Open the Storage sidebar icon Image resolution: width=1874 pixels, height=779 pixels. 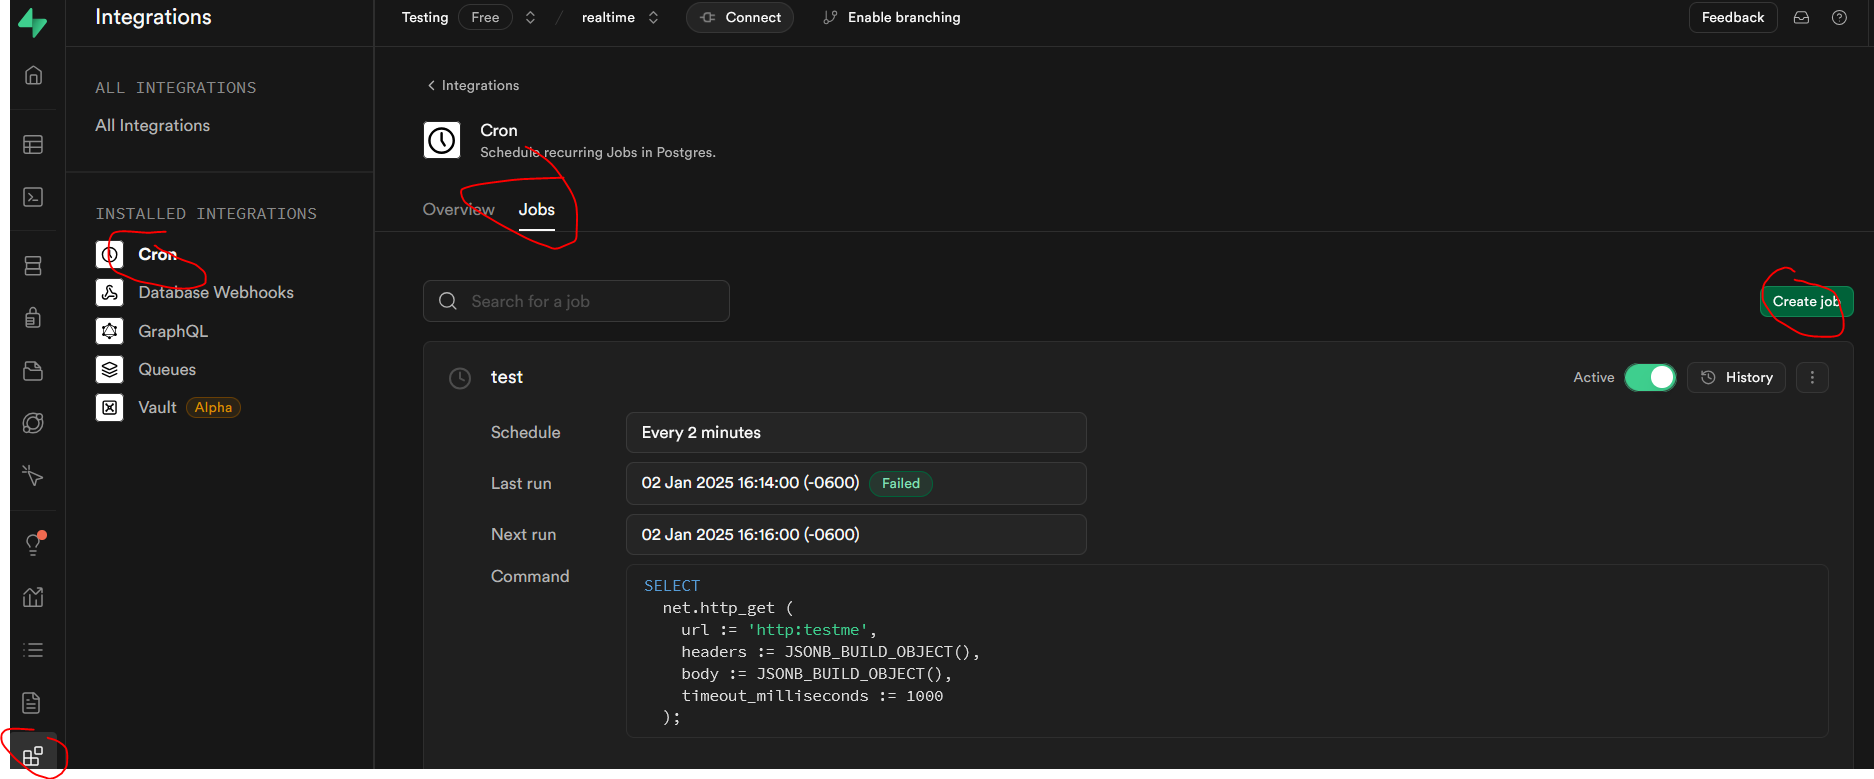point(33,371)
